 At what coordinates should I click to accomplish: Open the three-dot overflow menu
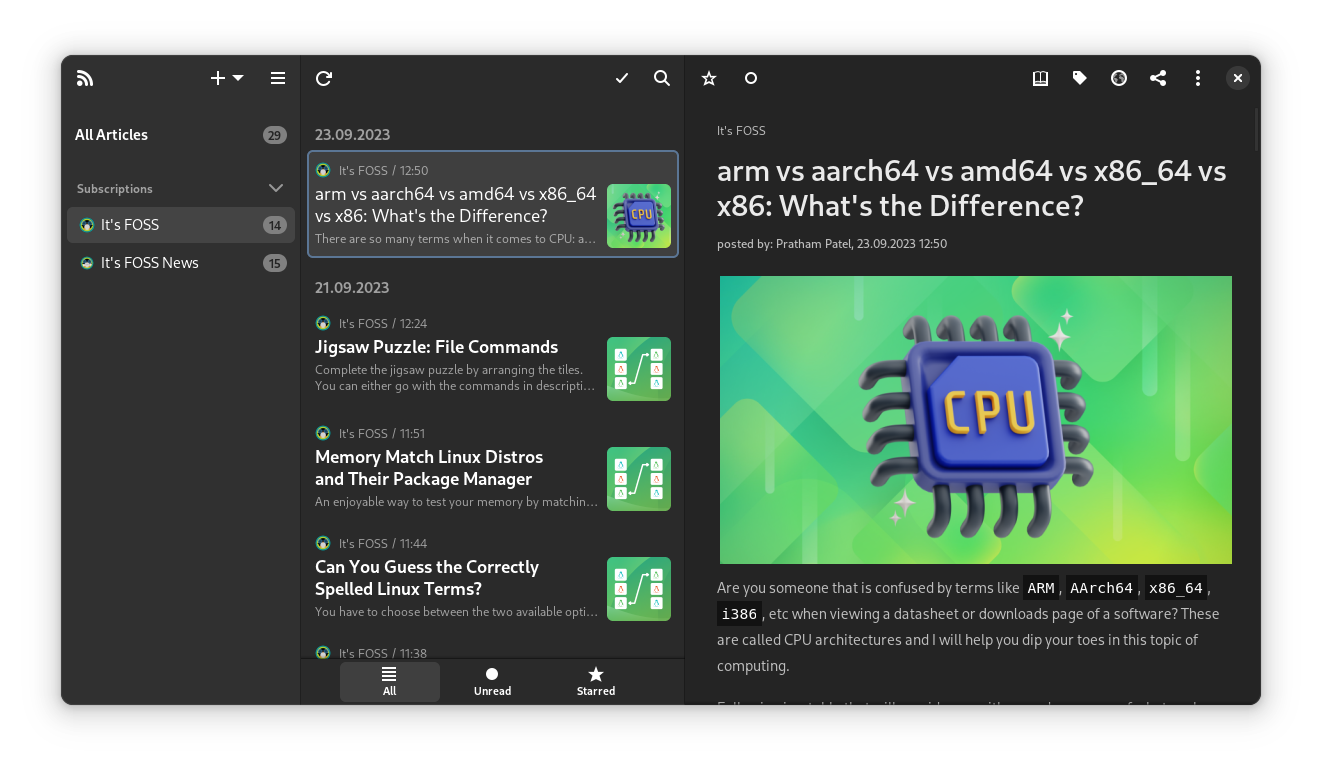1197,78
